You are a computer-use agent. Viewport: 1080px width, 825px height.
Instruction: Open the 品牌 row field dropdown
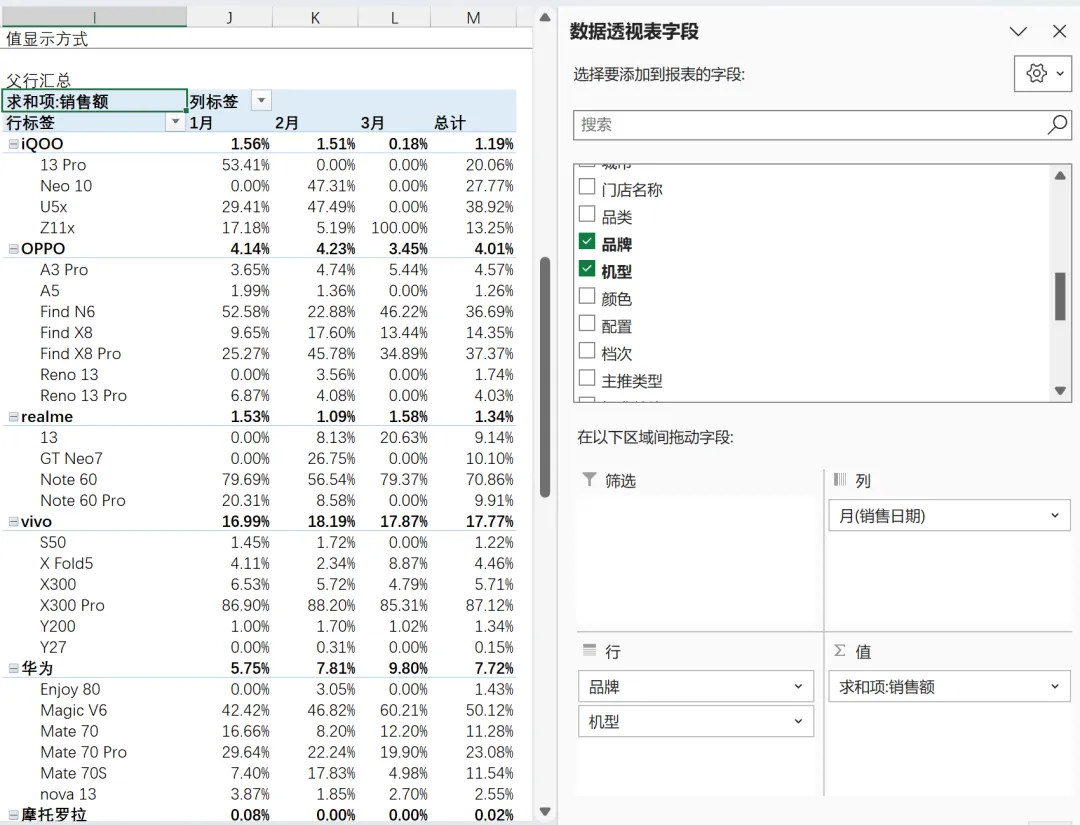tap(798, 687)
